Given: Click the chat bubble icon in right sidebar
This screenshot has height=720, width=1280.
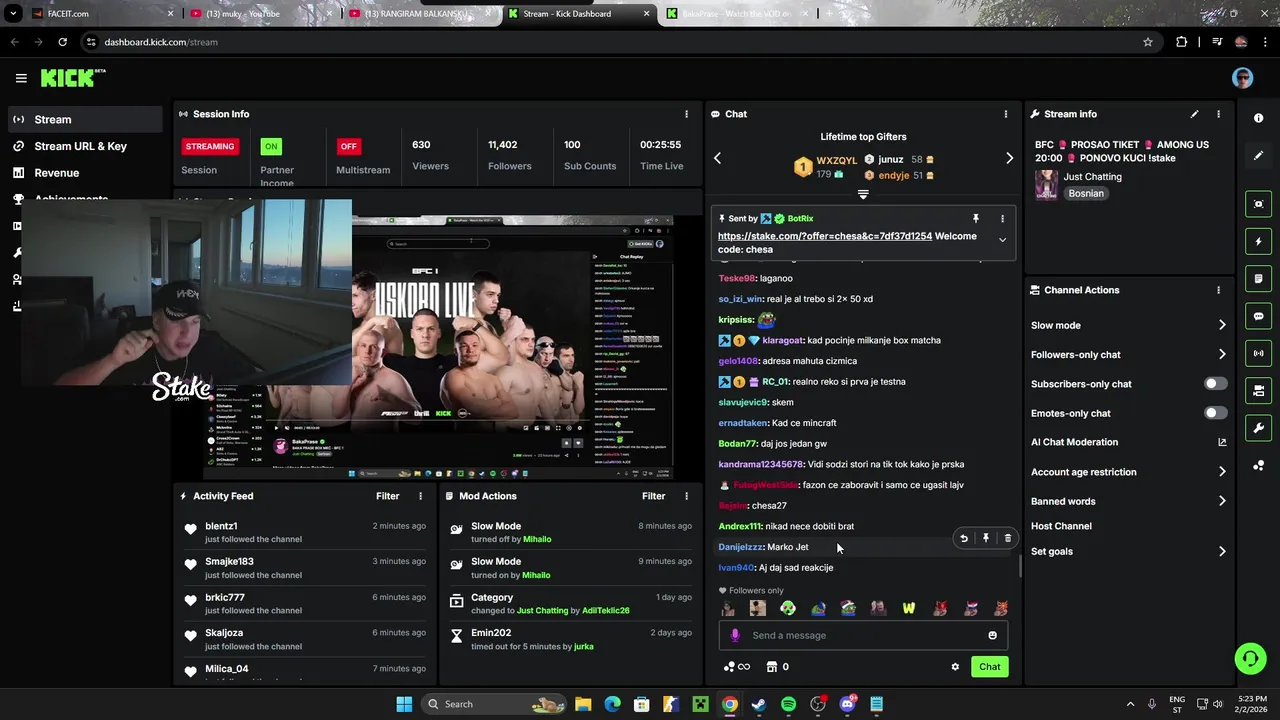Looking at the screenshot, I should click(x=1258, y=316).
